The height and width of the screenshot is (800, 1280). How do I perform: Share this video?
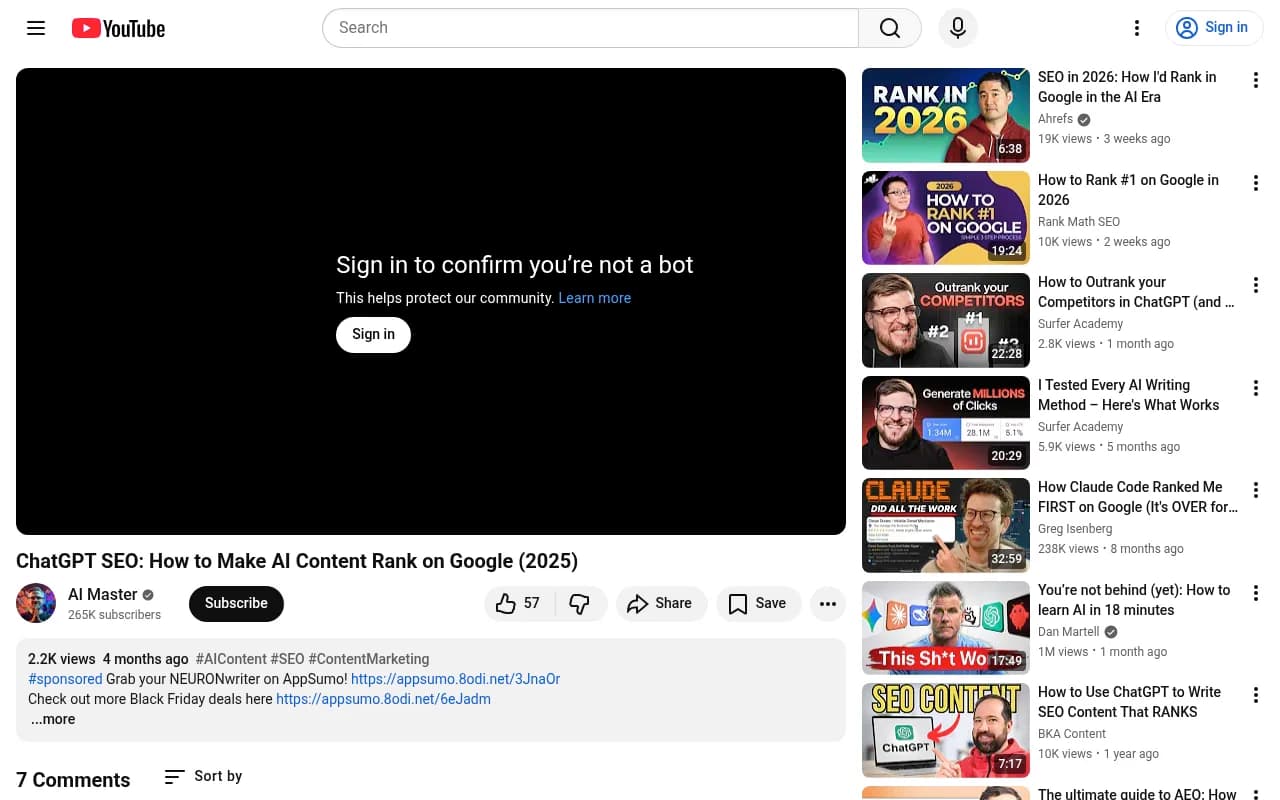660,603
